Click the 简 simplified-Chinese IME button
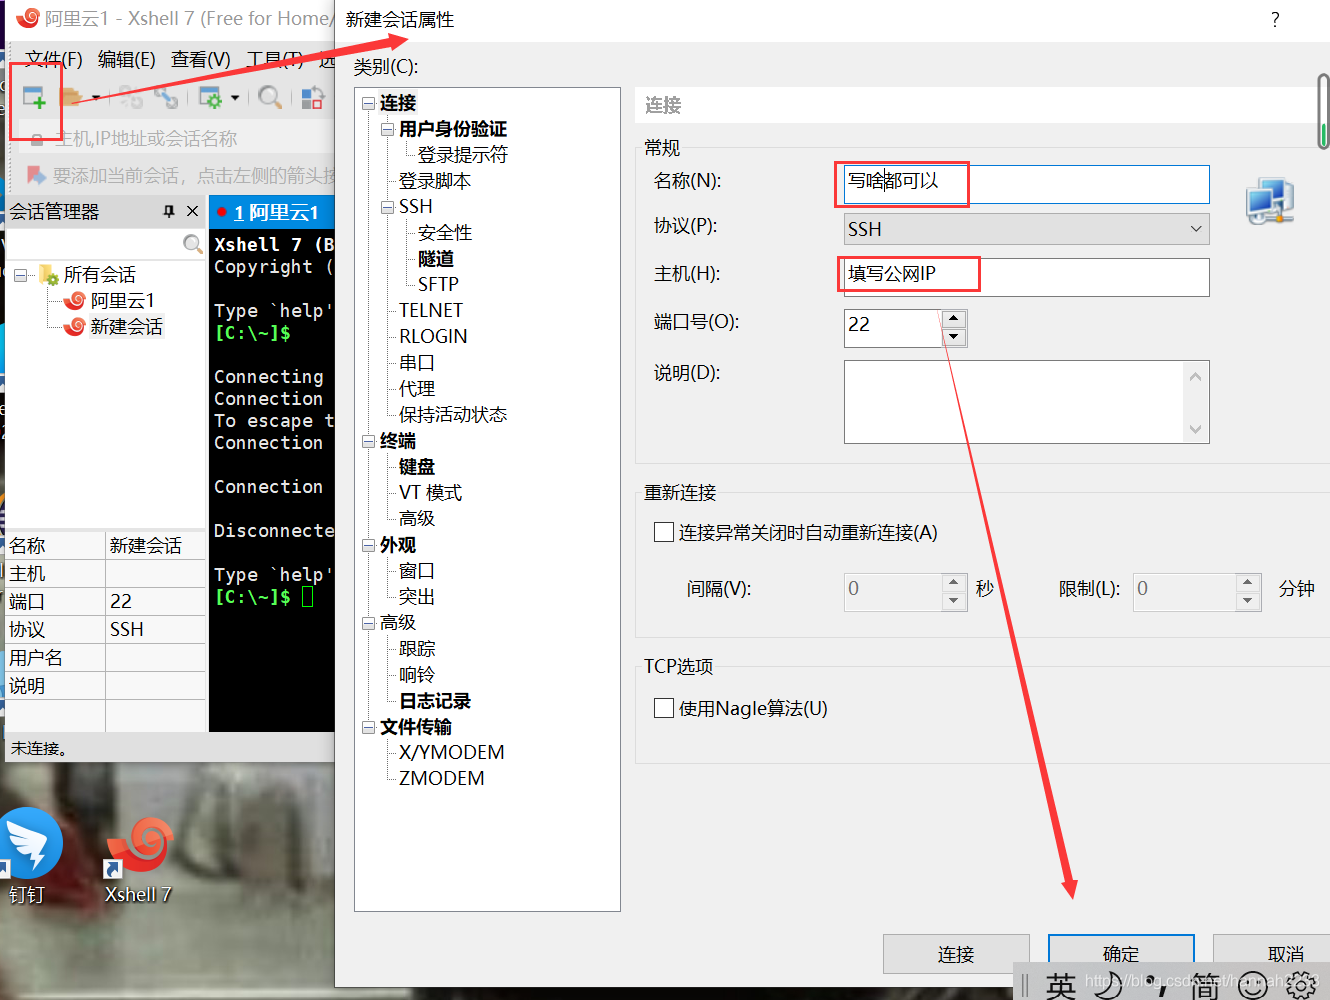The height and width of the screenshot is (1000, 1330). click(1205, 986)
